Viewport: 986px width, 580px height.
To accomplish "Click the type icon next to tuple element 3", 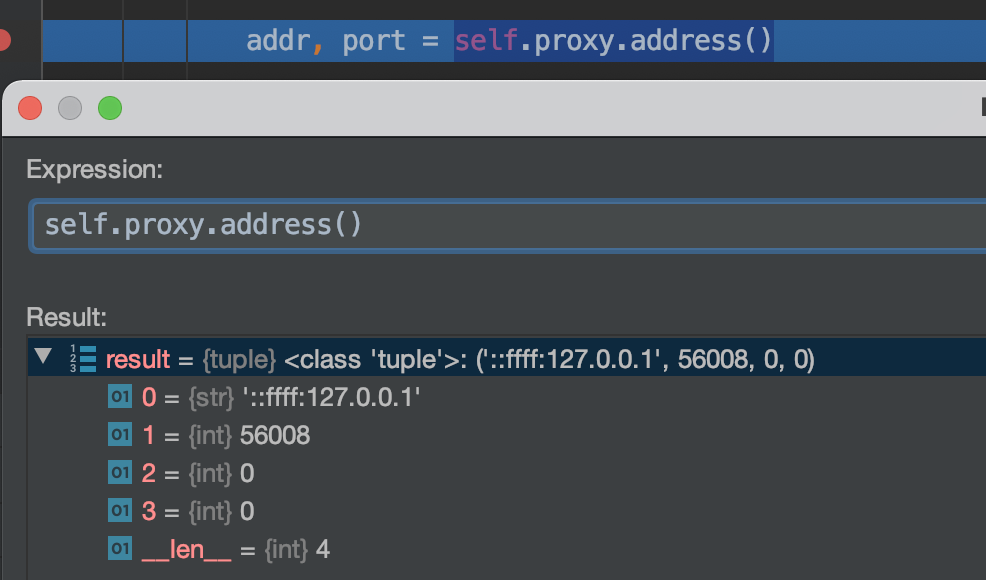I will tap(119, 511).
